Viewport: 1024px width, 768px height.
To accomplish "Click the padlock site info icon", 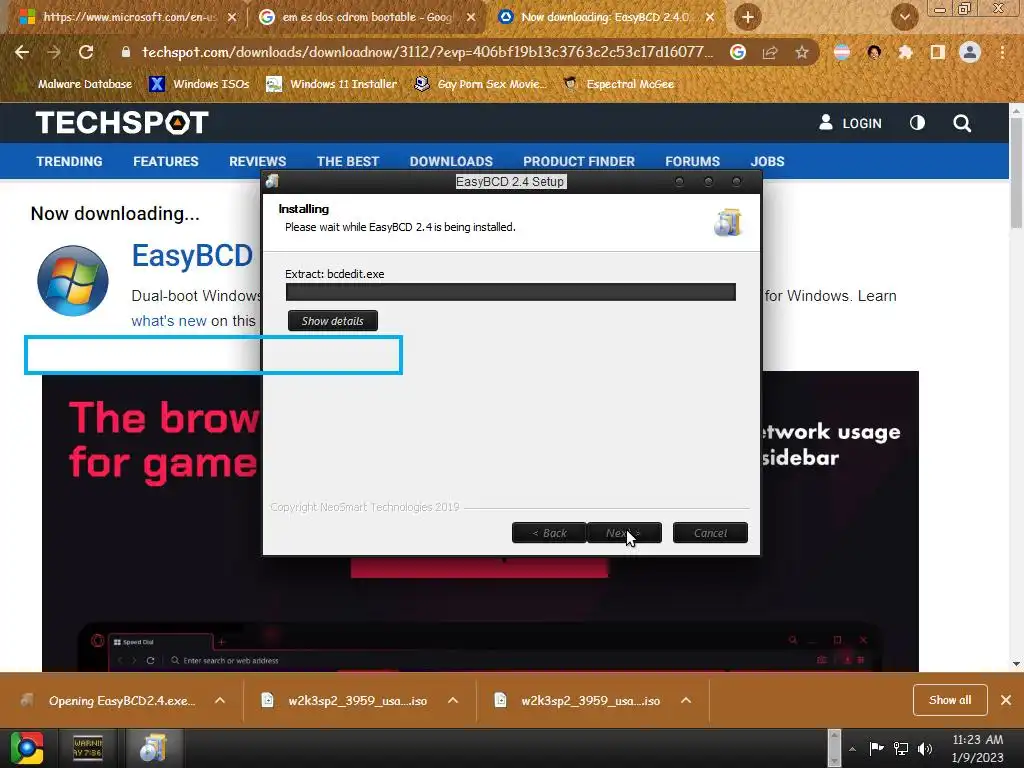I will tap(125, 52).
